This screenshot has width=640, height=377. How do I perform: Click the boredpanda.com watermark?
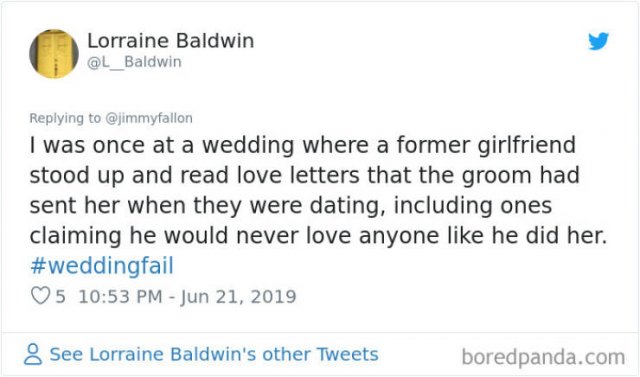[543, 357]
